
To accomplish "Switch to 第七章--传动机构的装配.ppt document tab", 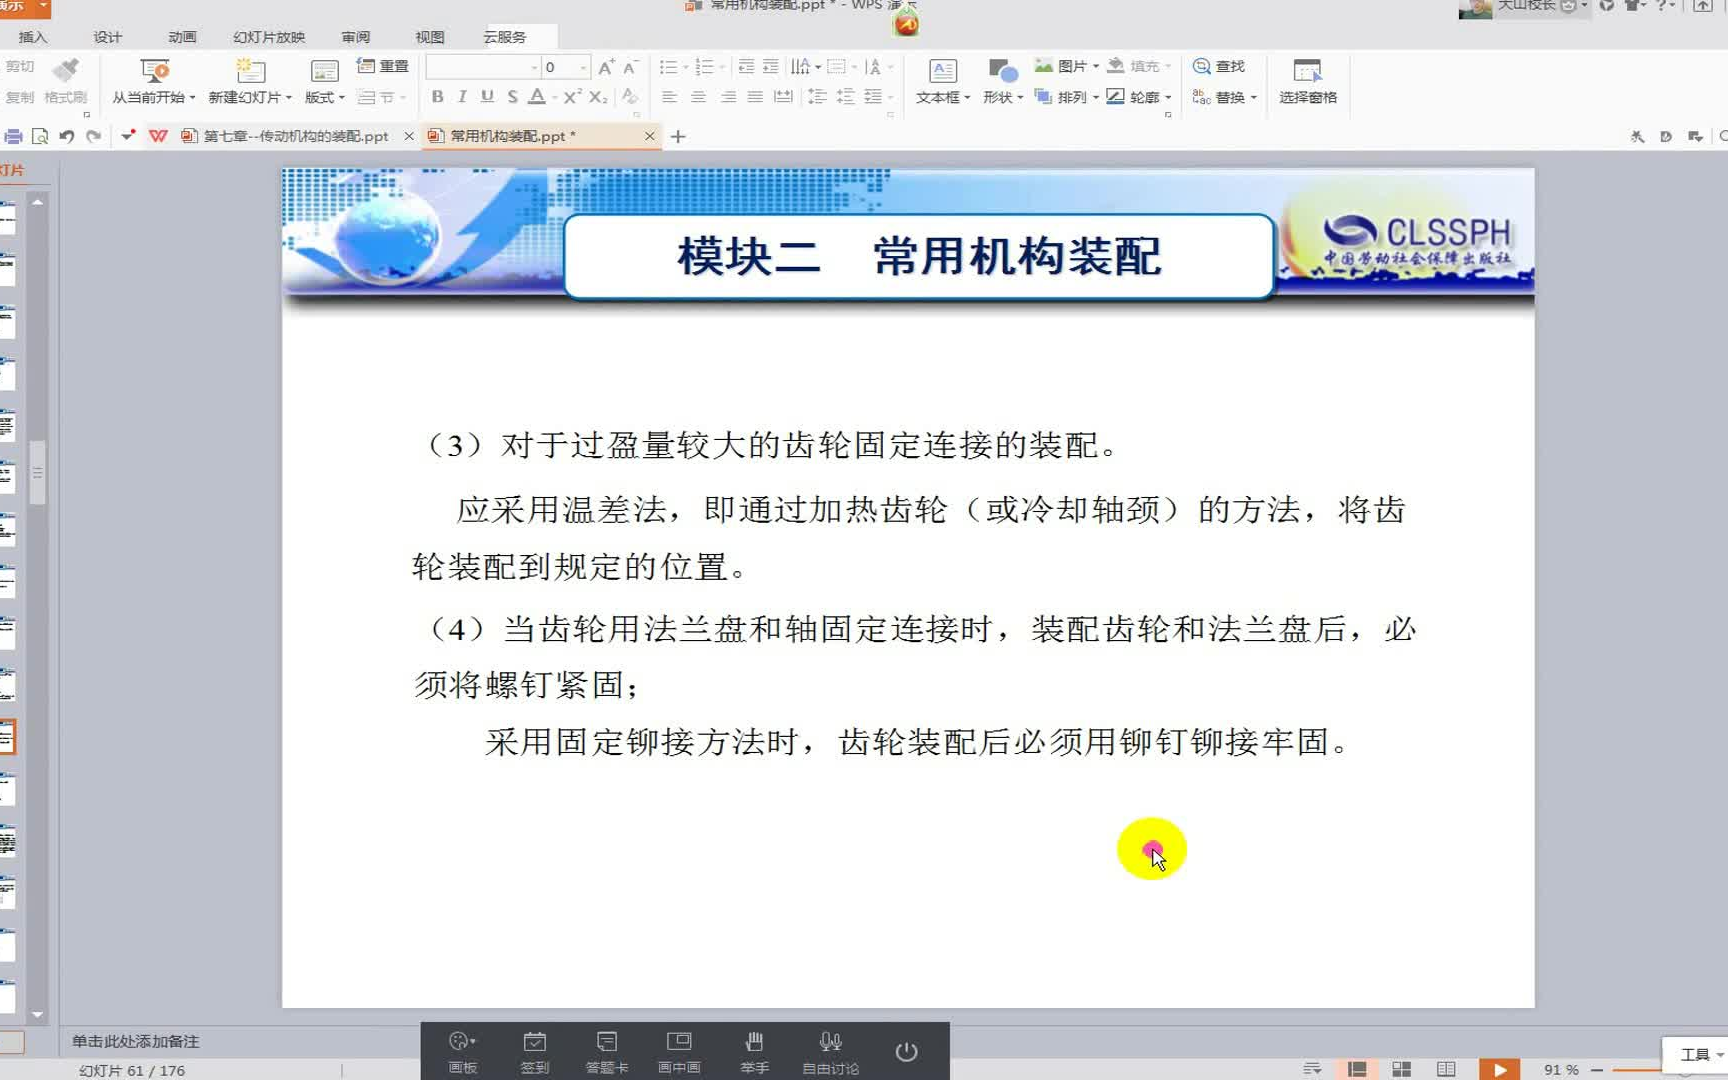I will (296, 136).
